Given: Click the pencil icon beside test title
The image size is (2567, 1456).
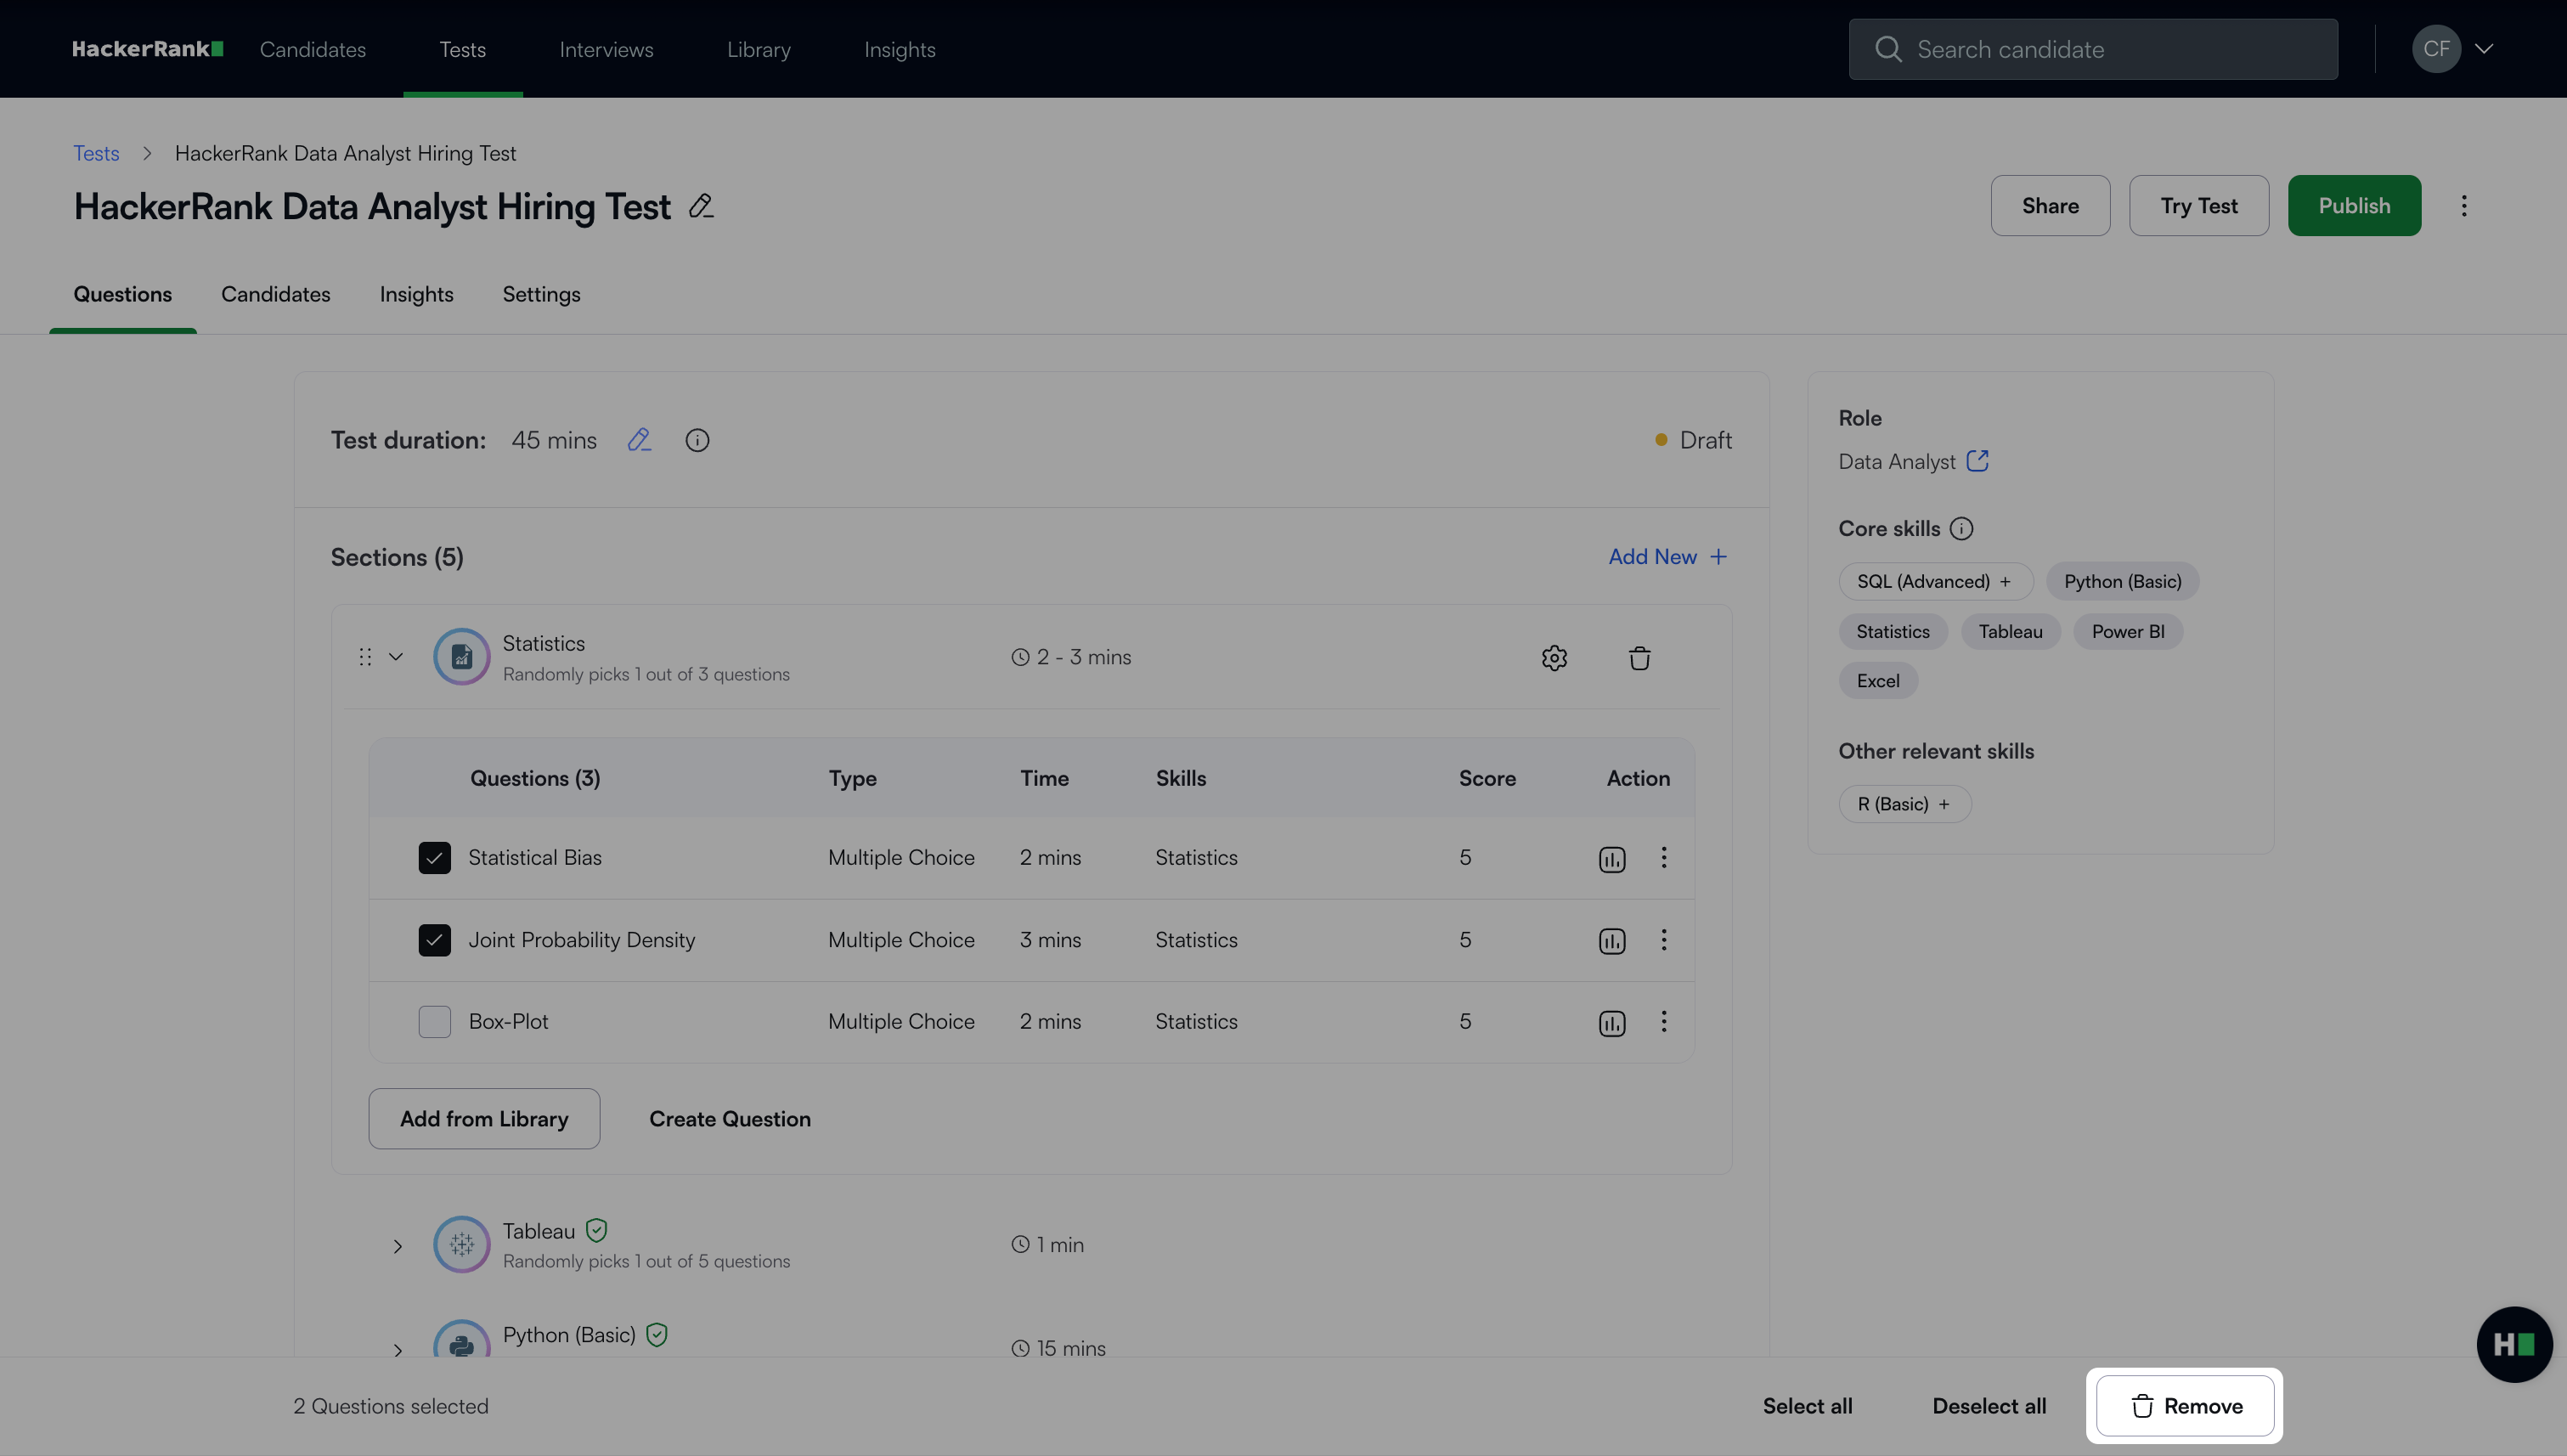Looking at the screenshot, I should point(701,206).
